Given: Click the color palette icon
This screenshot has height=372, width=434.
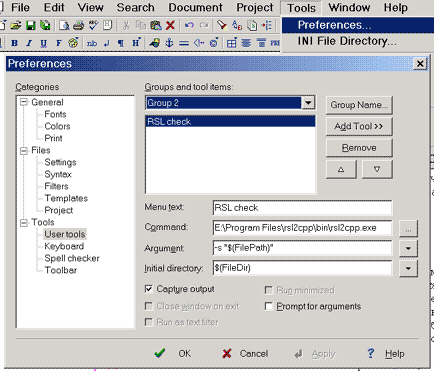Looking at the screenshot, I should pyautogui.click(x=73, y=43).
